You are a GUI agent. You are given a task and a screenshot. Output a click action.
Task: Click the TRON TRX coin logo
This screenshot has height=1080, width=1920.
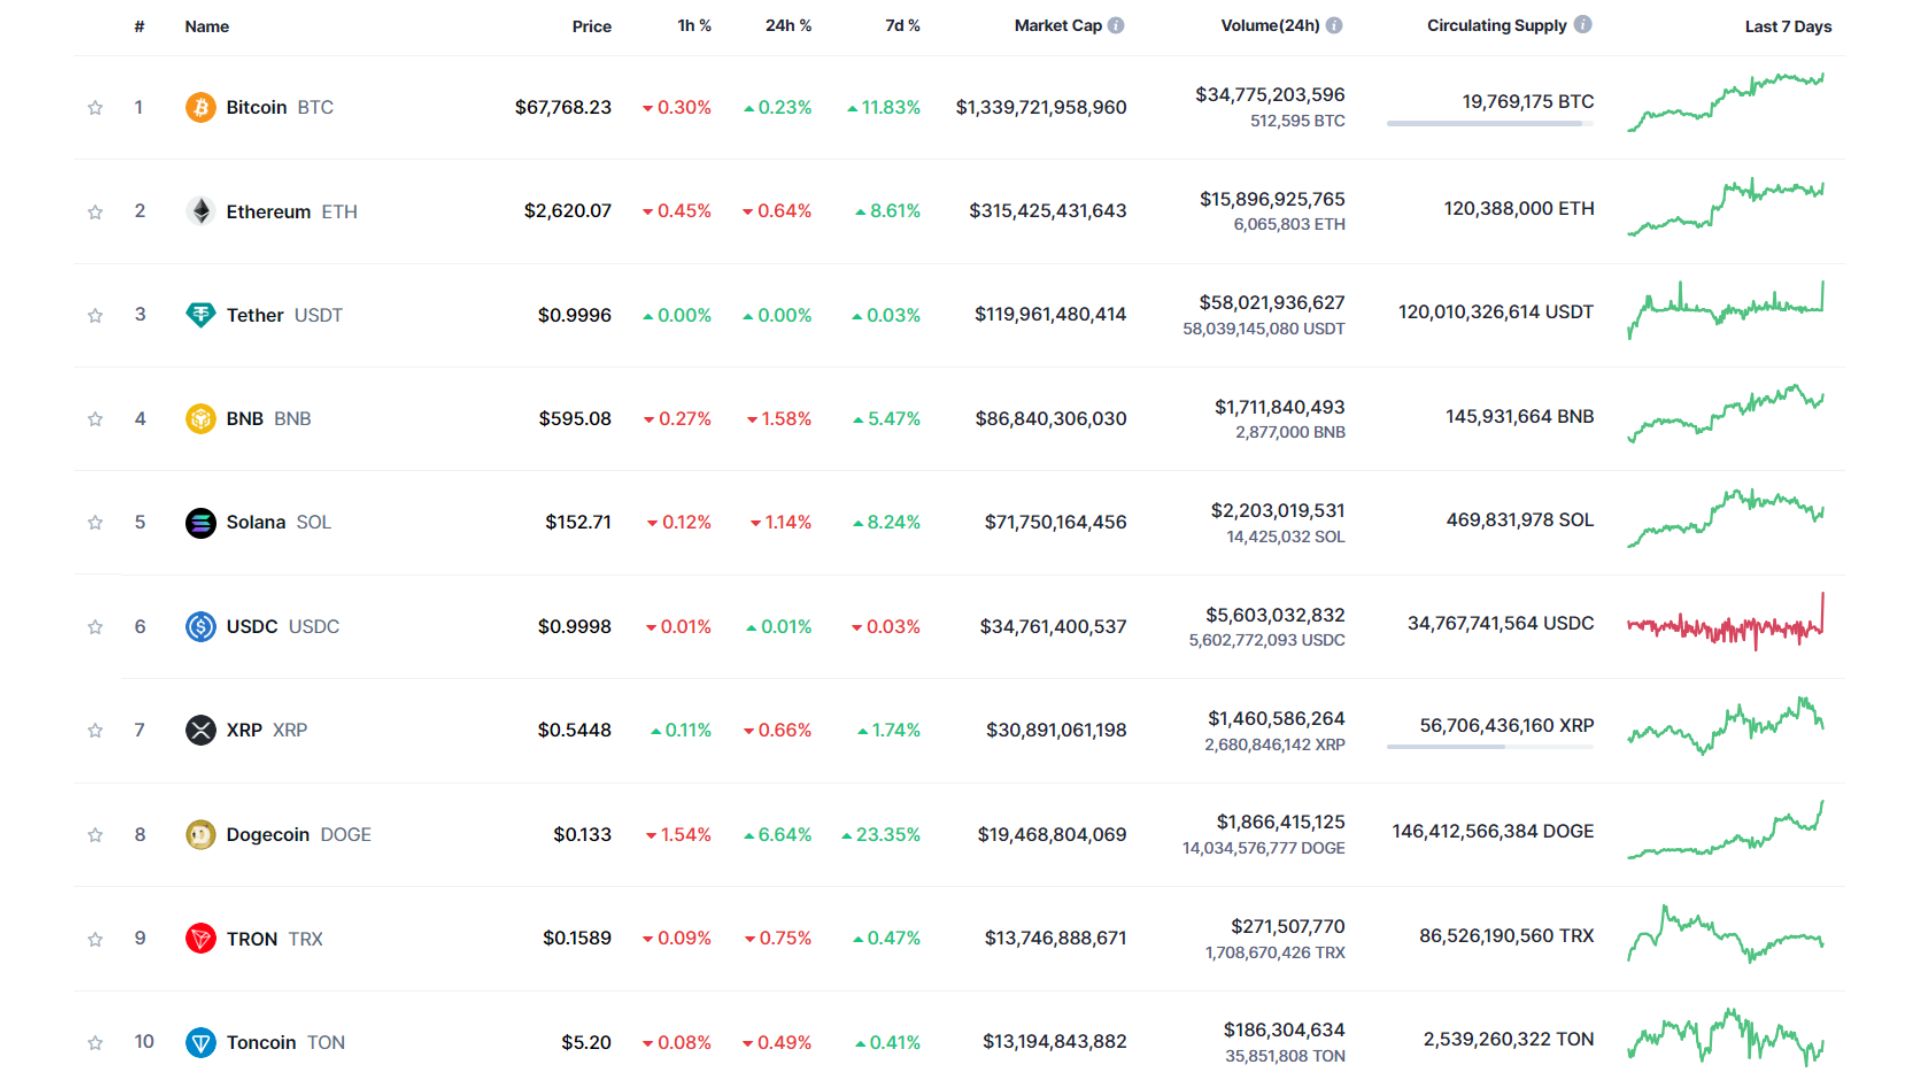coord(201,938)
